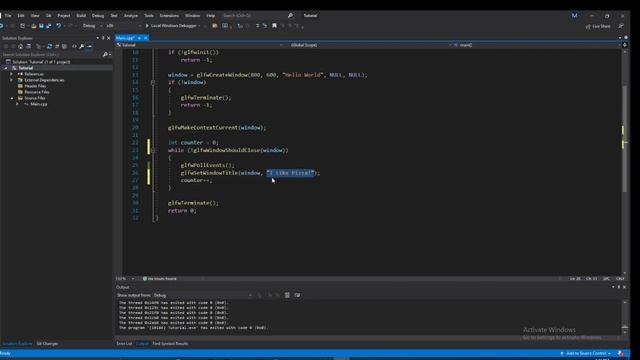Image resolution: width=640 pixels, height=360 pixels.
Task: Click the account badge M icon
Action: (x=574, y=16)
